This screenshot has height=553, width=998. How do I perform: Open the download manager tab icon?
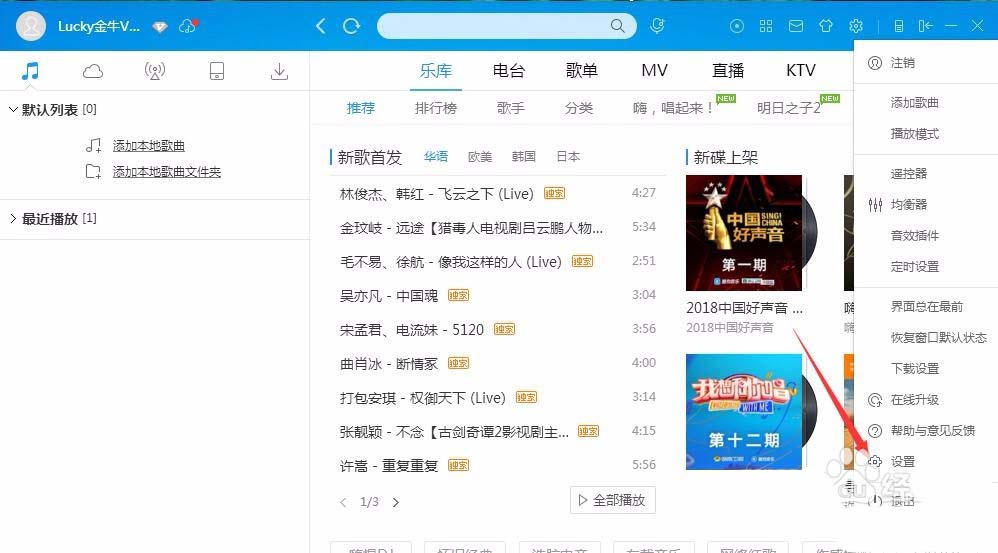pyautogui.click(x=279, y=71)
